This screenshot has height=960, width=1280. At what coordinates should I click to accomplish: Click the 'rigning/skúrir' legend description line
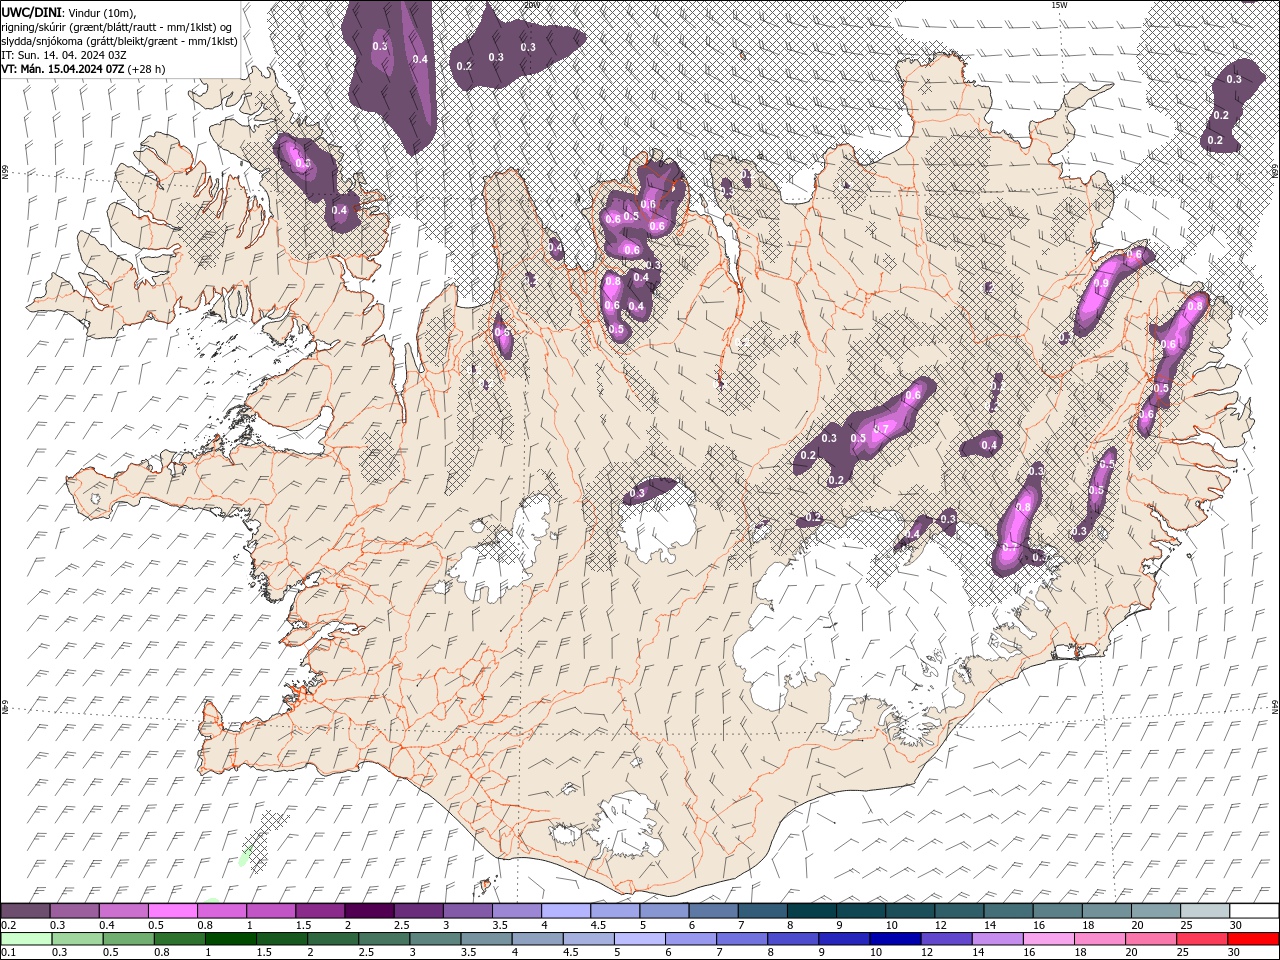(x=116, y=27)
